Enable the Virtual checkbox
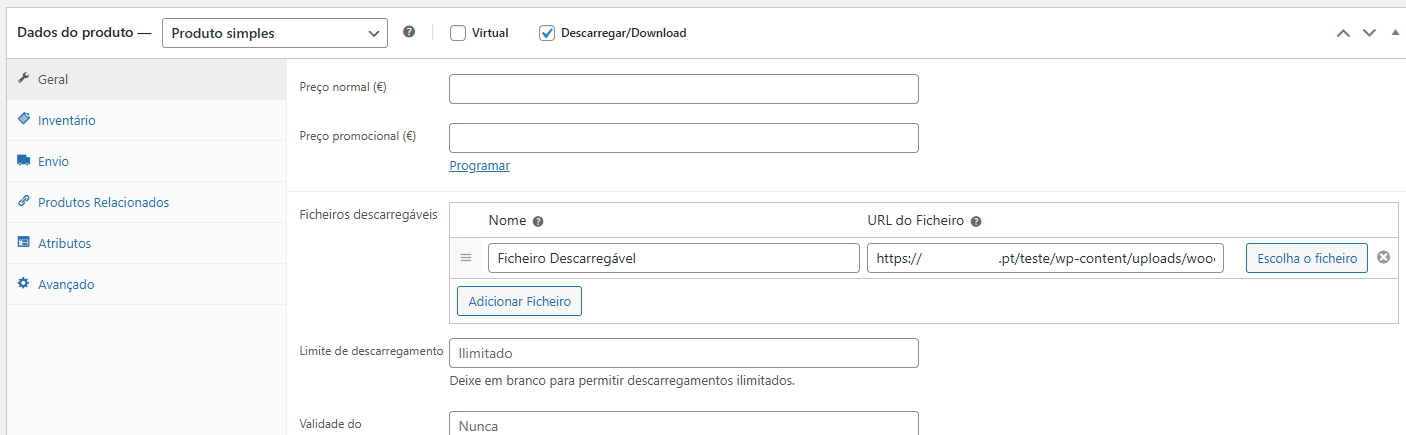Viewport: 1406px width, 435px height. [x=458, y=33]
